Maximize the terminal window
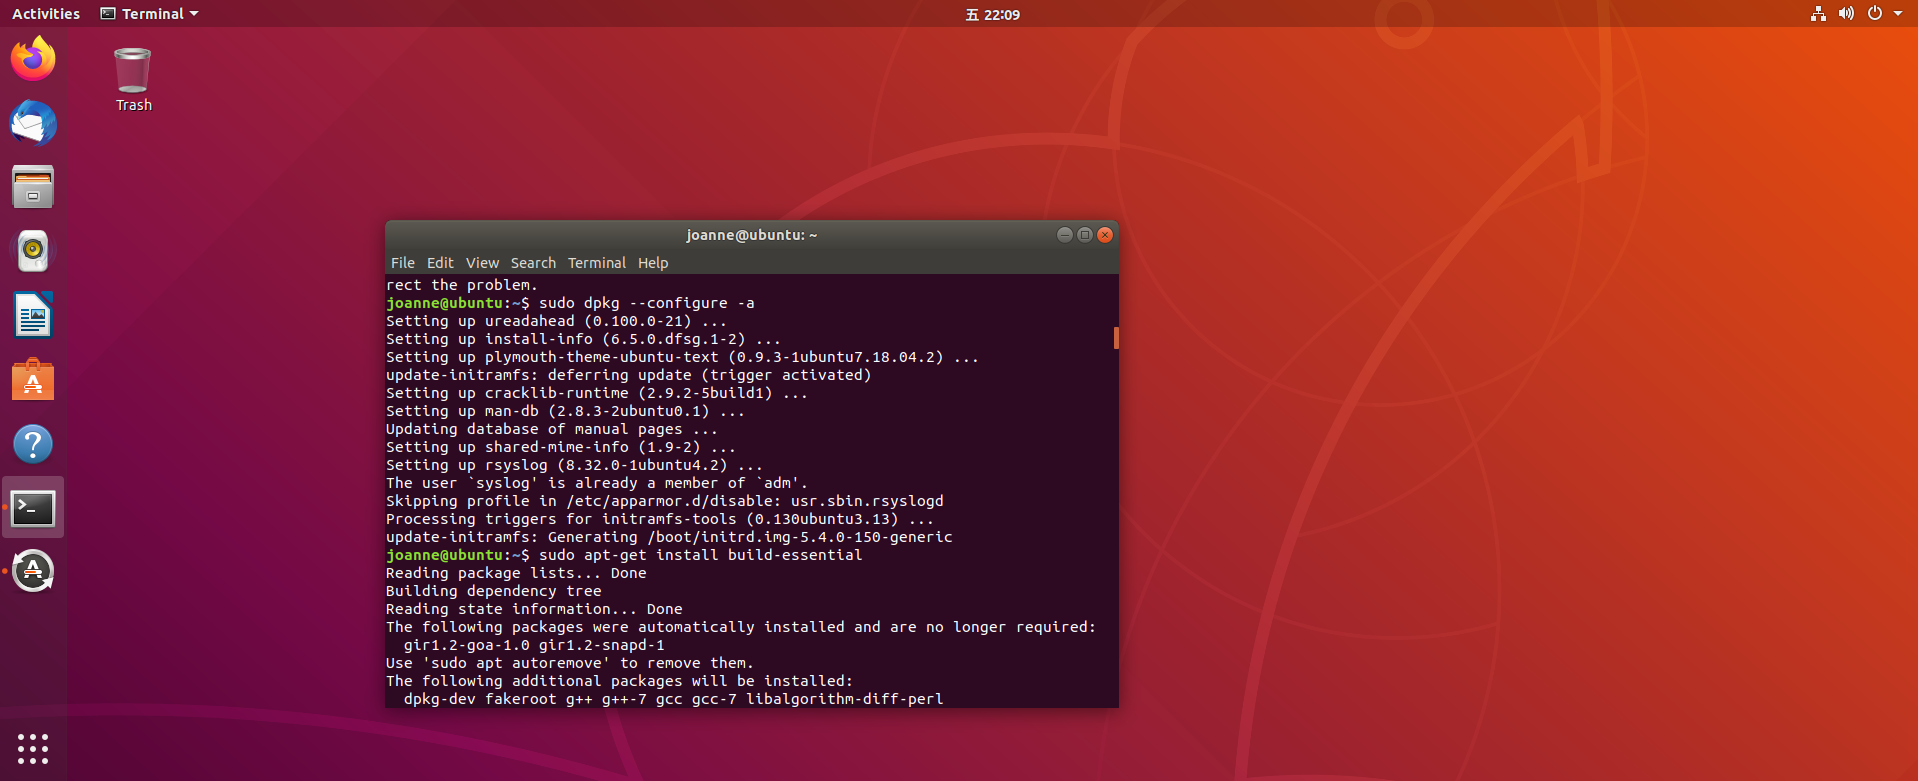The image size is (1918, 781). point(1085,235)
